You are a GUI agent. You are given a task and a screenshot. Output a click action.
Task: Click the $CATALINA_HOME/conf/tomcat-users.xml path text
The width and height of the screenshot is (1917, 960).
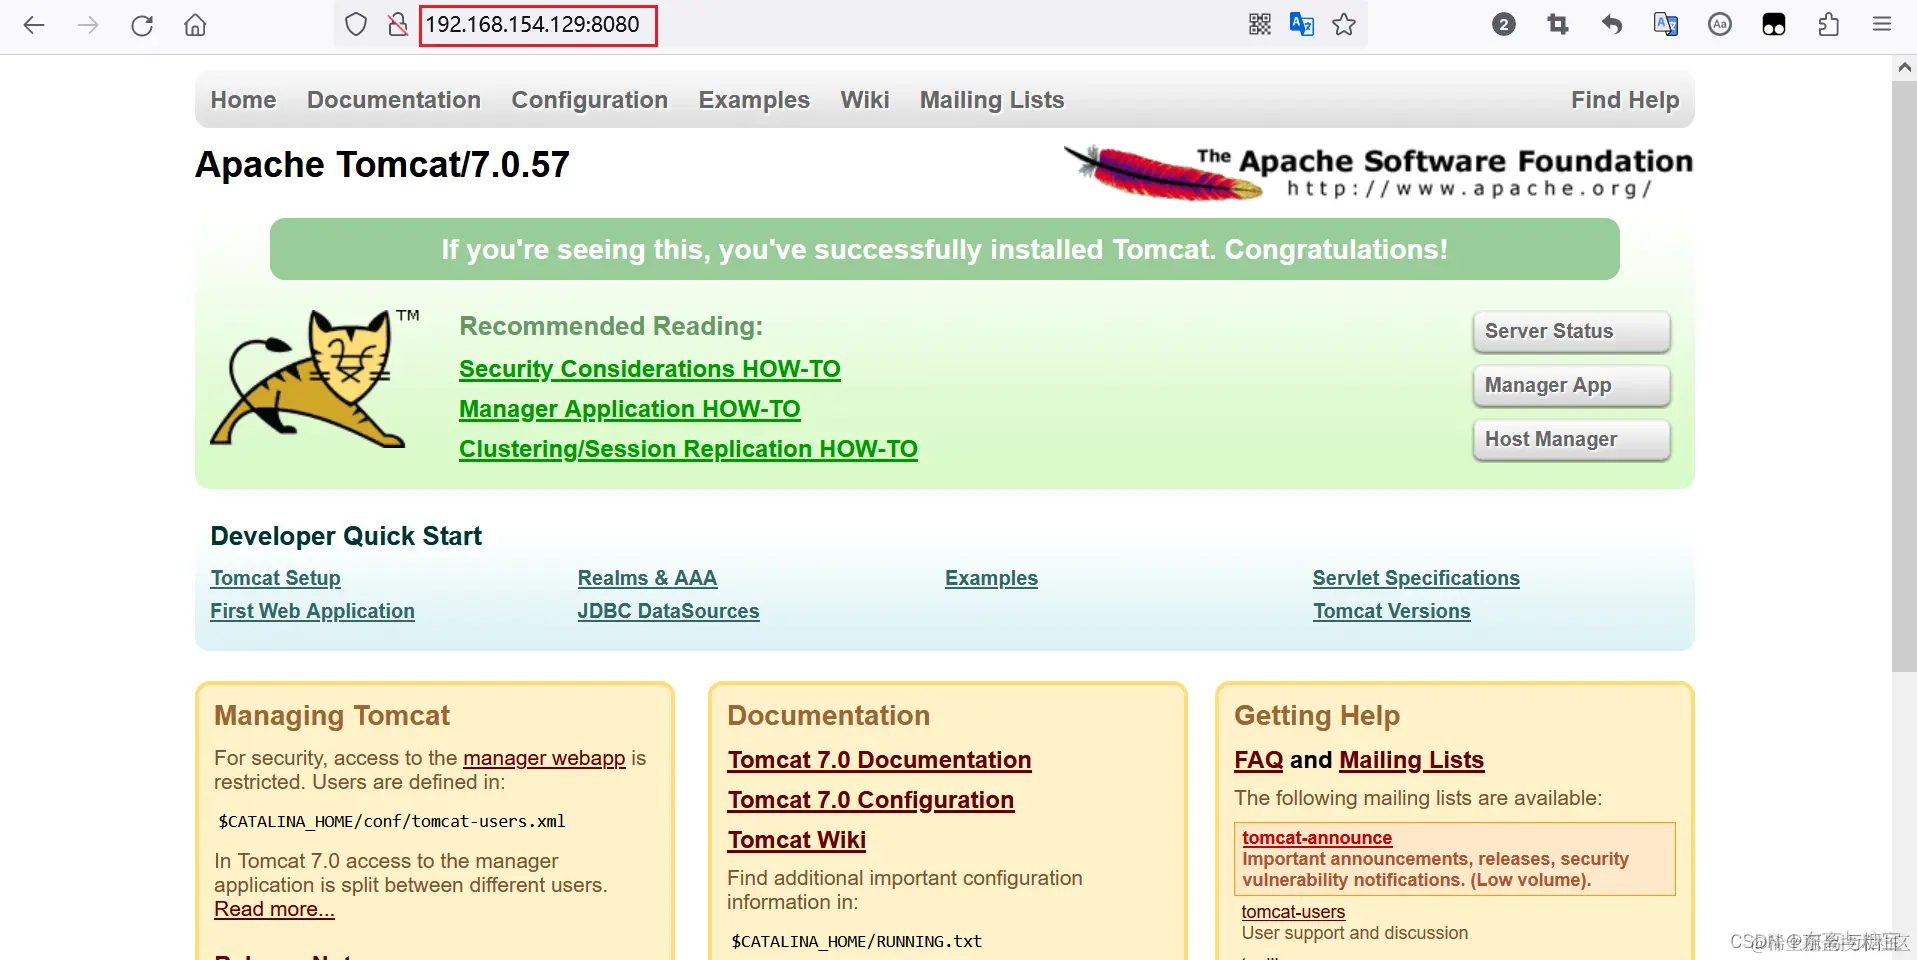click(x=392, y=822)
